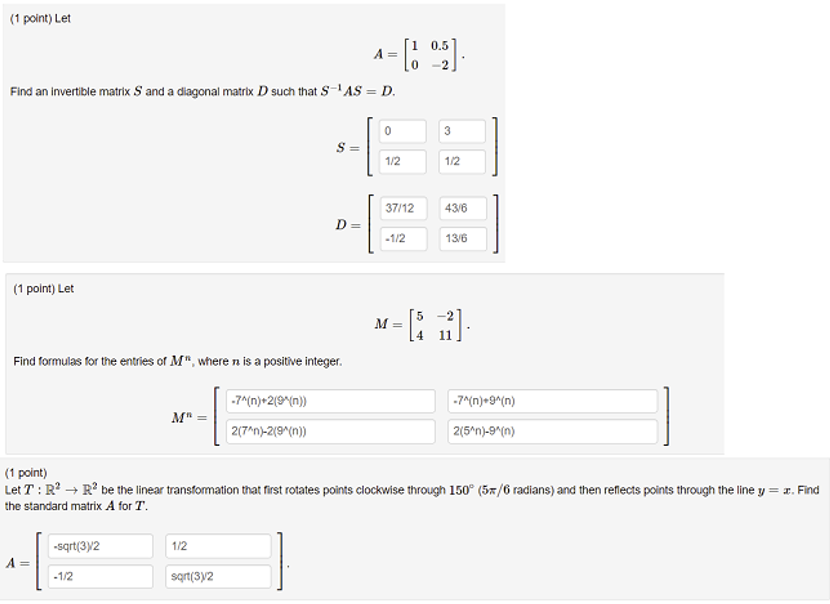
Task: Click the A entry containing -1/2
Action: (x=96, y=577)
